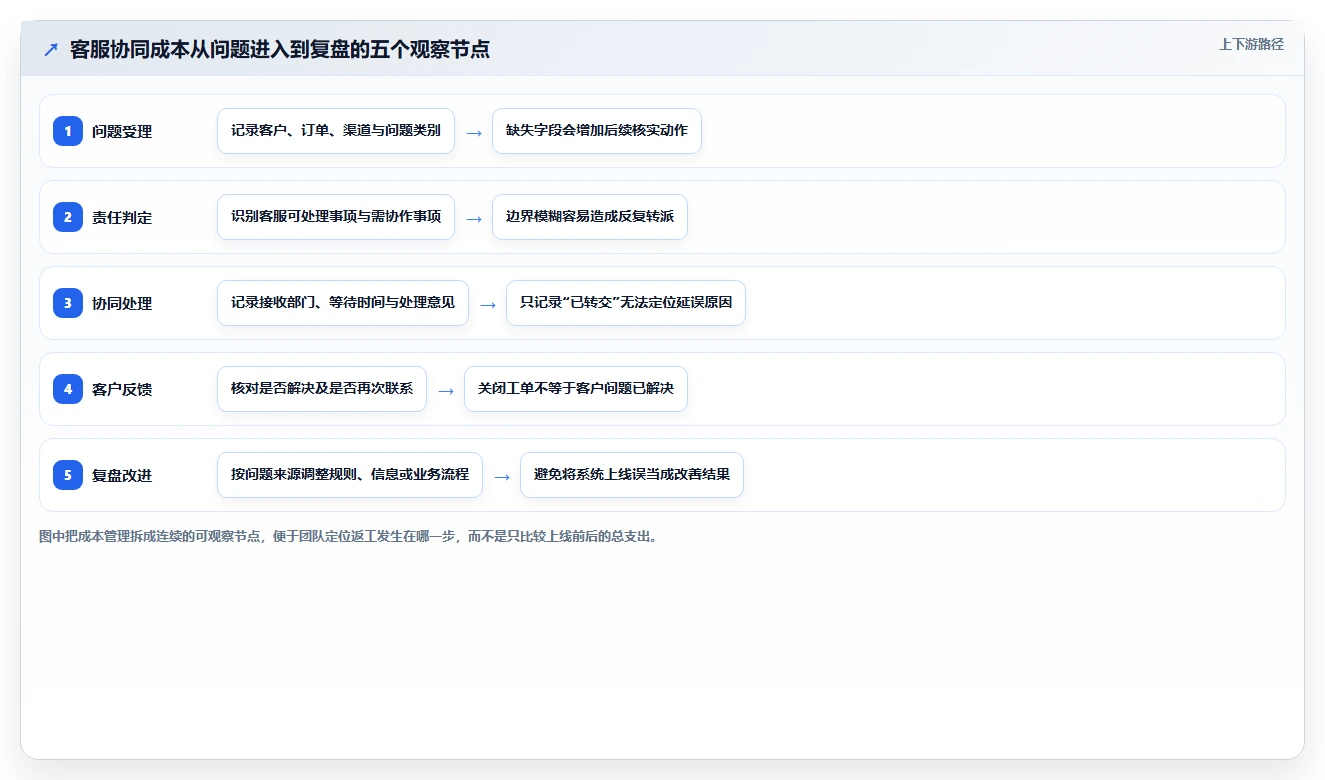This screenshot has width=1325, height=780.
Task: Click the 只记录“已转交”无法定位延误原因 box
Action: click(x=626, y=303)
